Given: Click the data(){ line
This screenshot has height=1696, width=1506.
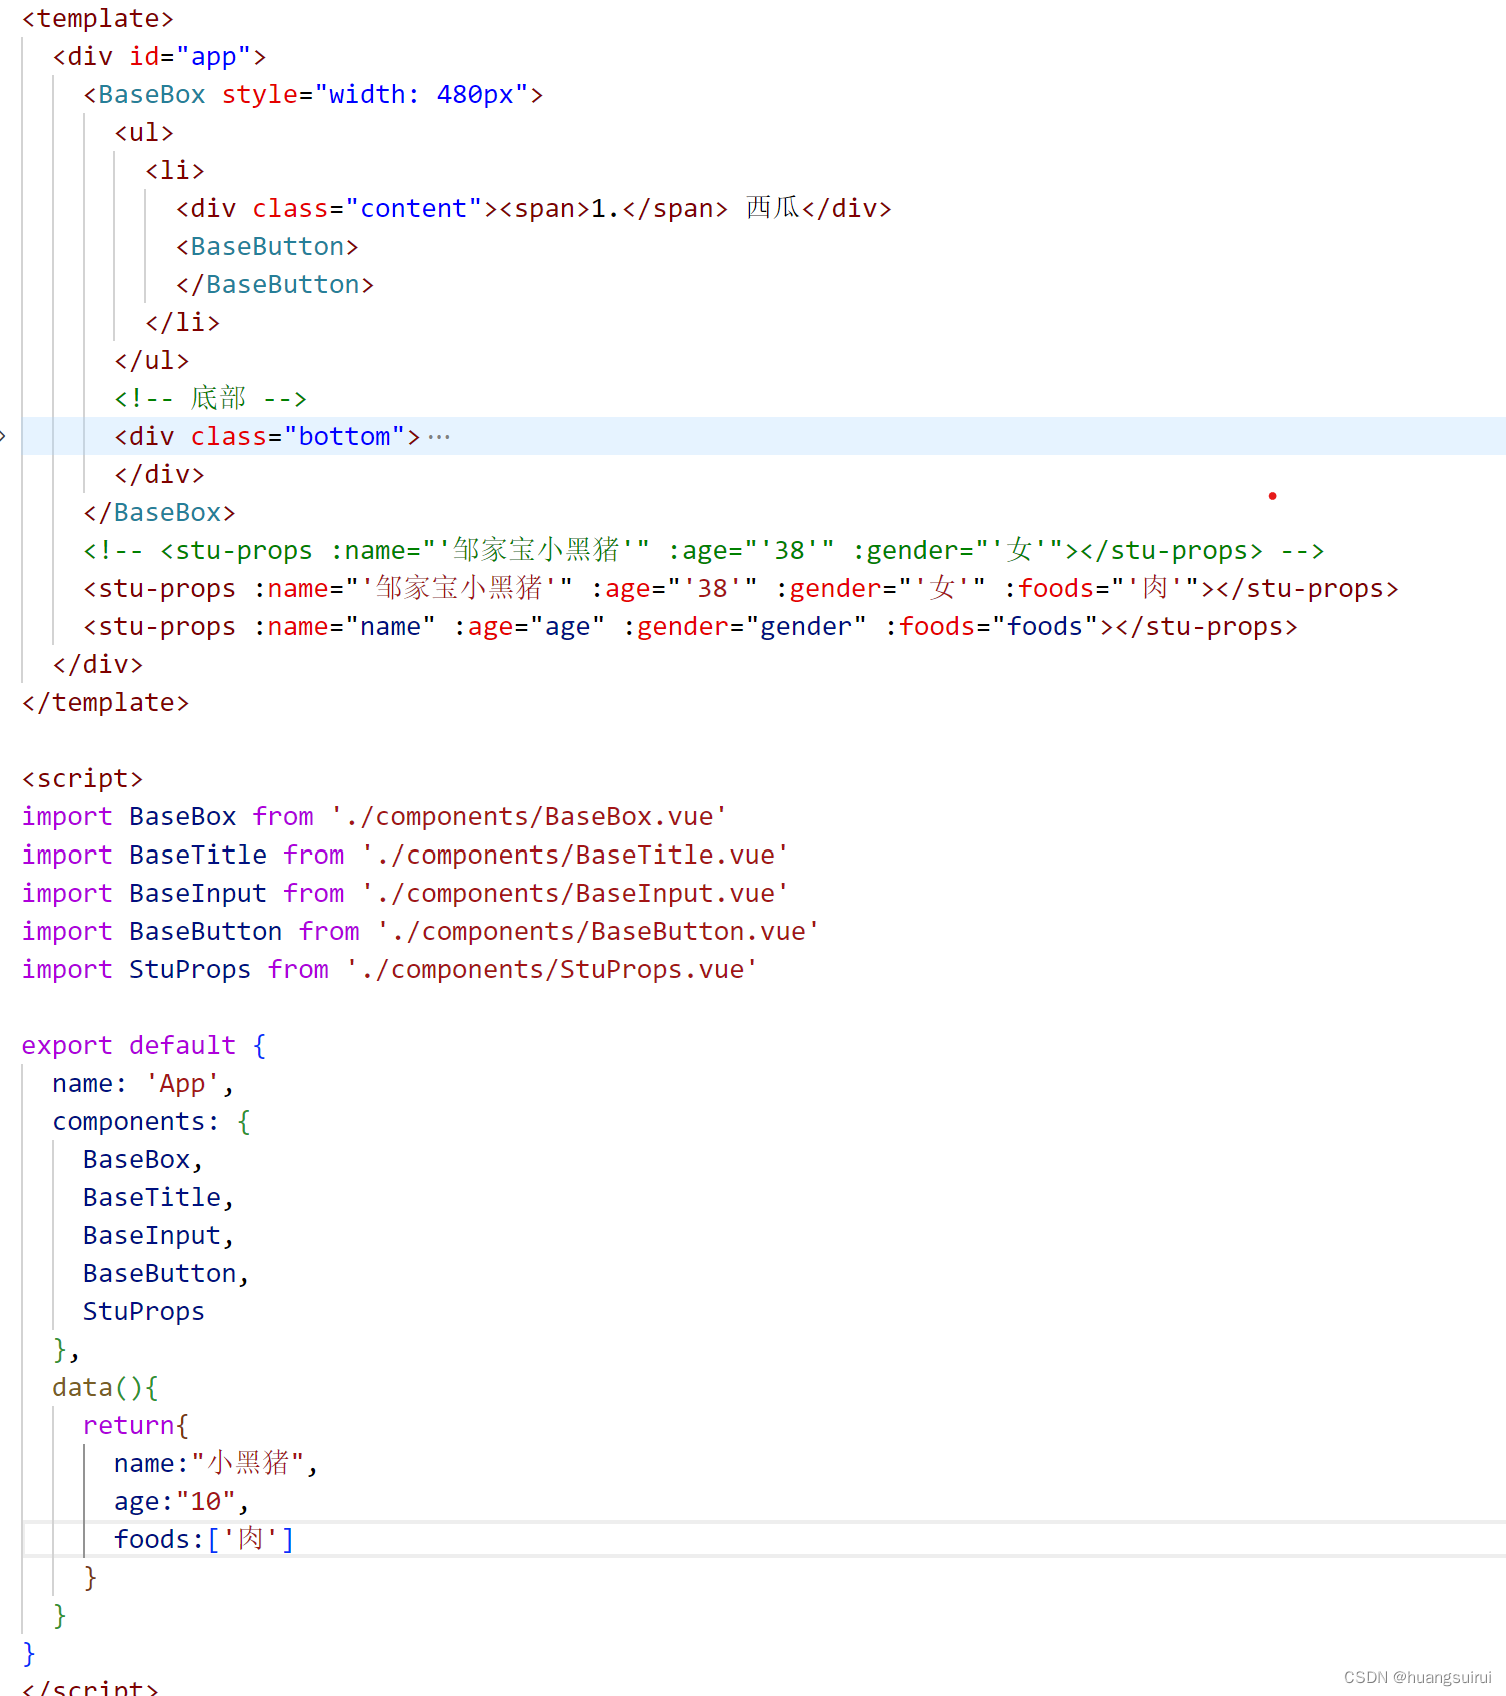Looking at the screenshot, I should click(x=105, y=1388).
